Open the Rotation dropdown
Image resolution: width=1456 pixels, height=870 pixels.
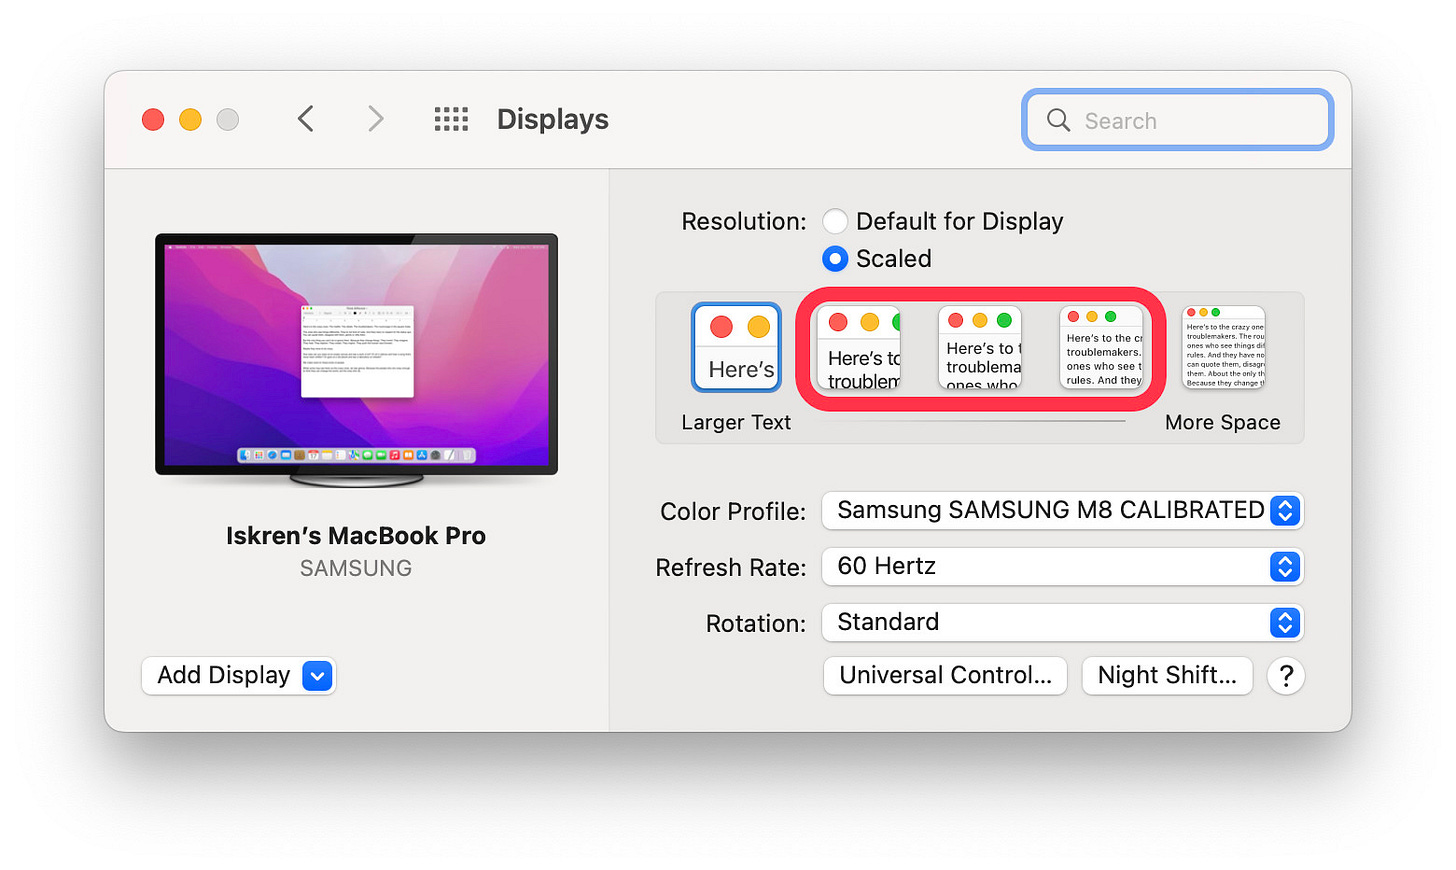click(x=1062, y=622)
